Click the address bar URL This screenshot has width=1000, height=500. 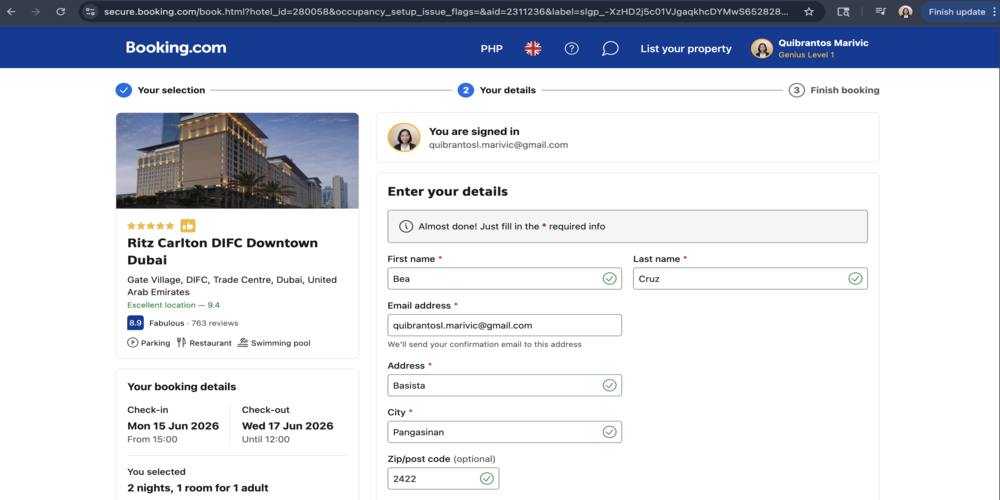point(446,11)
